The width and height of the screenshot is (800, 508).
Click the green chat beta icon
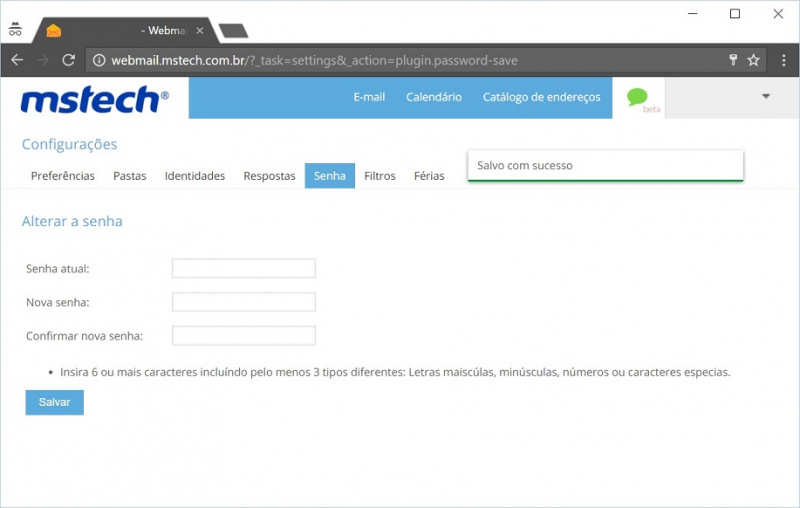637,96
